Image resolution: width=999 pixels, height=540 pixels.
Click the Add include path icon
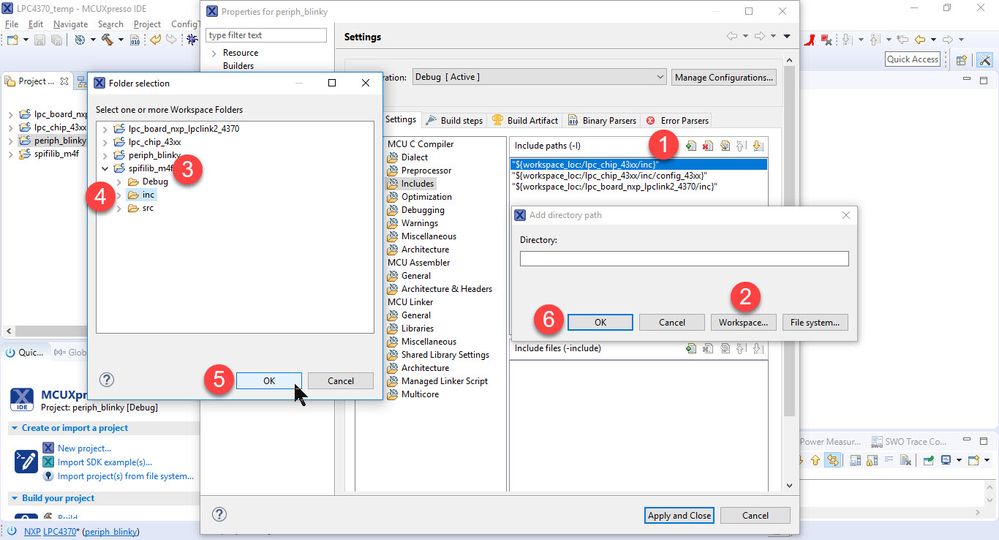coord(691,146)
